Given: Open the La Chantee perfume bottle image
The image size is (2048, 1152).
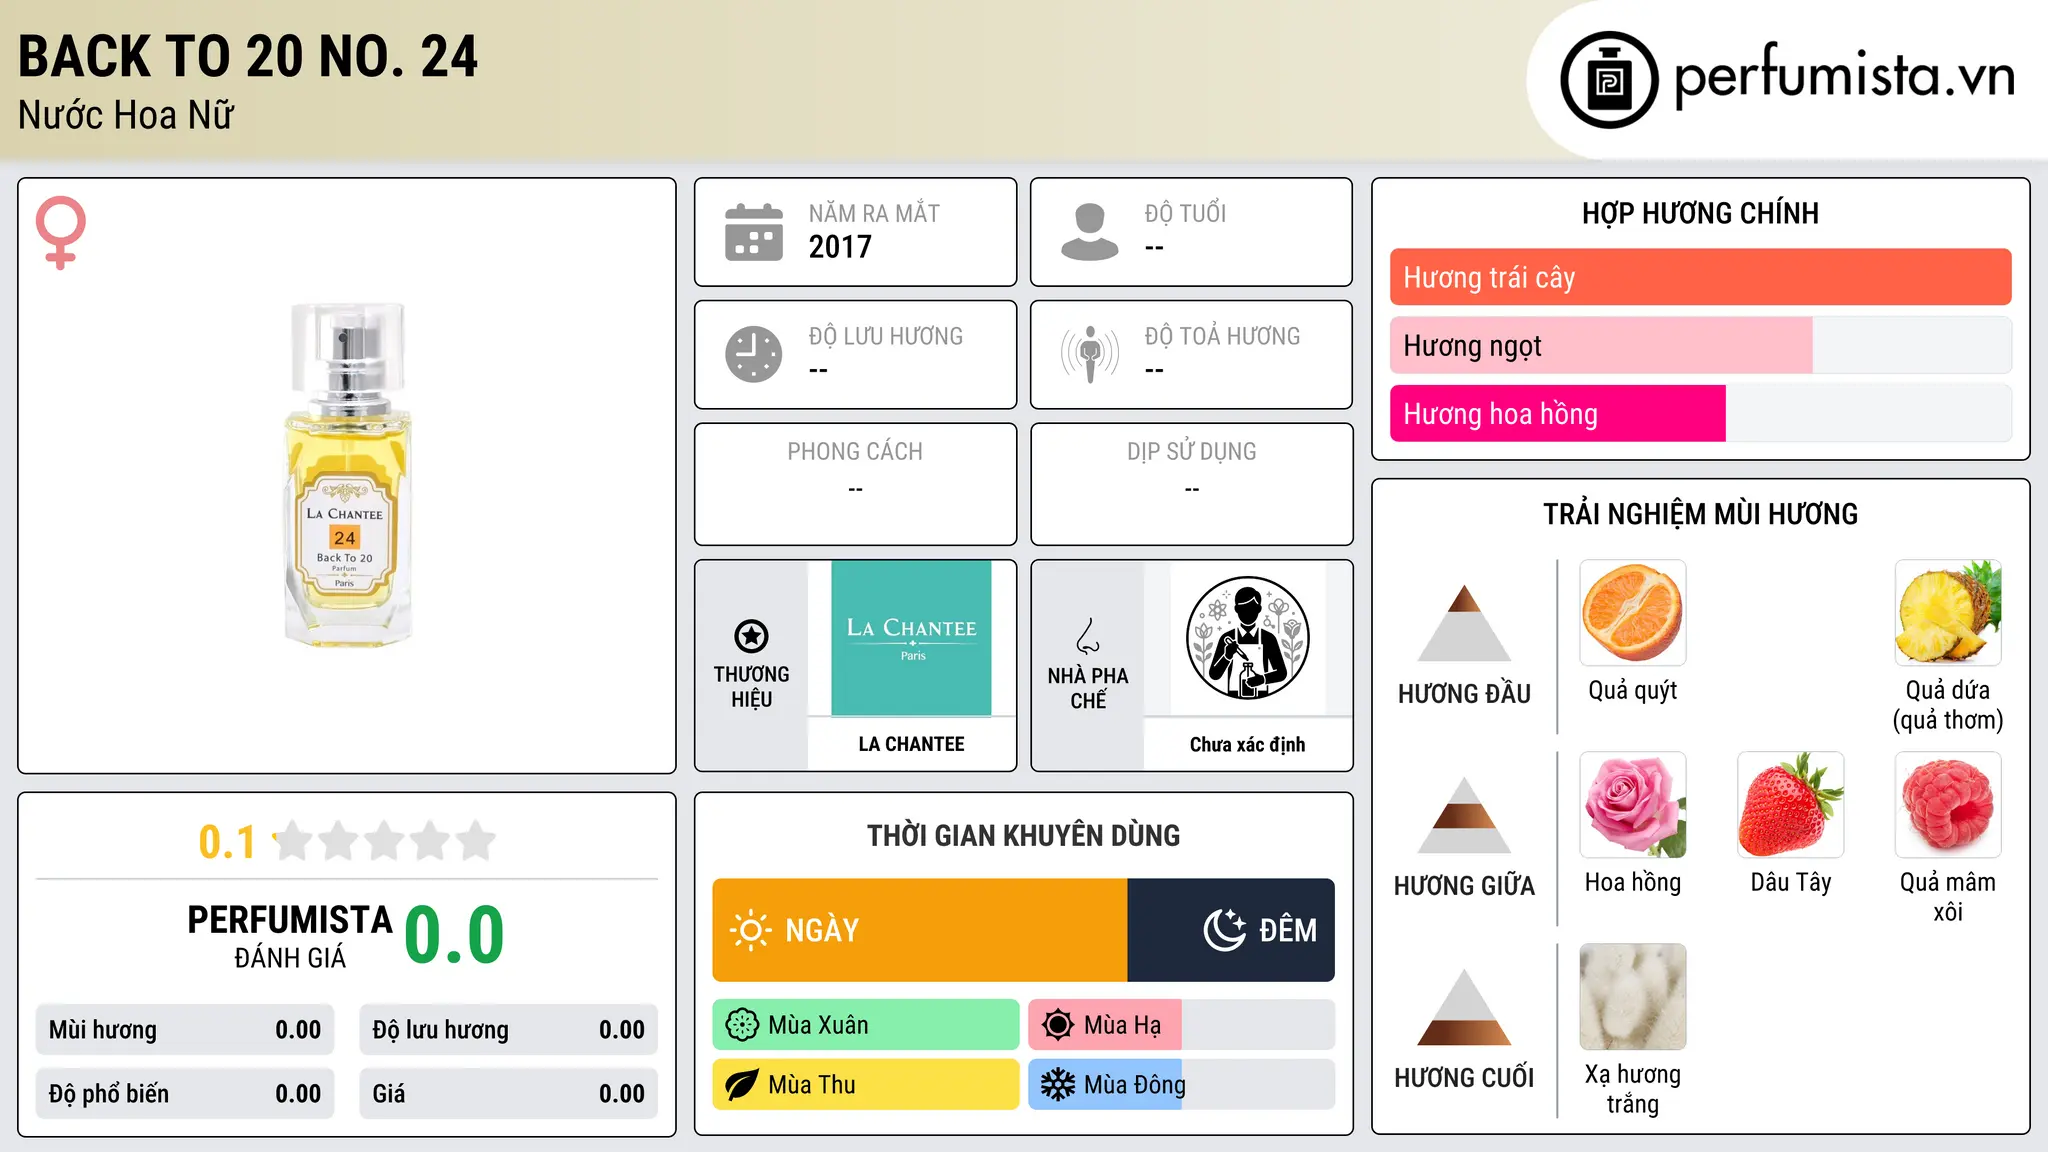Looking at the screenshot, I should [346, 474].
